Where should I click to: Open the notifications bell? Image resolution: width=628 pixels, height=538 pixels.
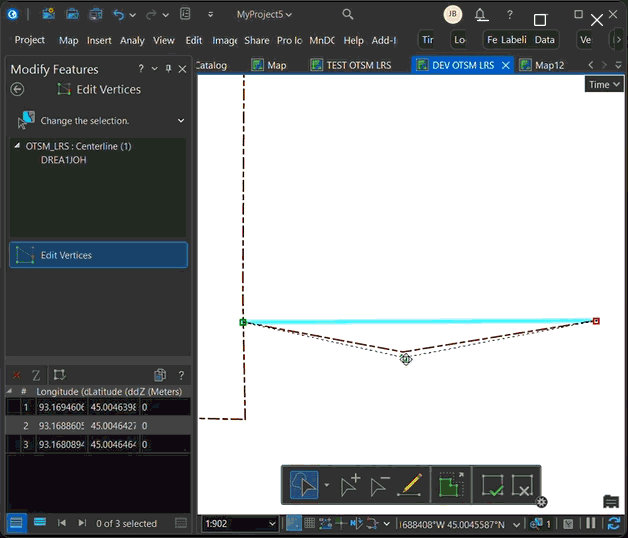pyautogui.click(x=481, y=15)
